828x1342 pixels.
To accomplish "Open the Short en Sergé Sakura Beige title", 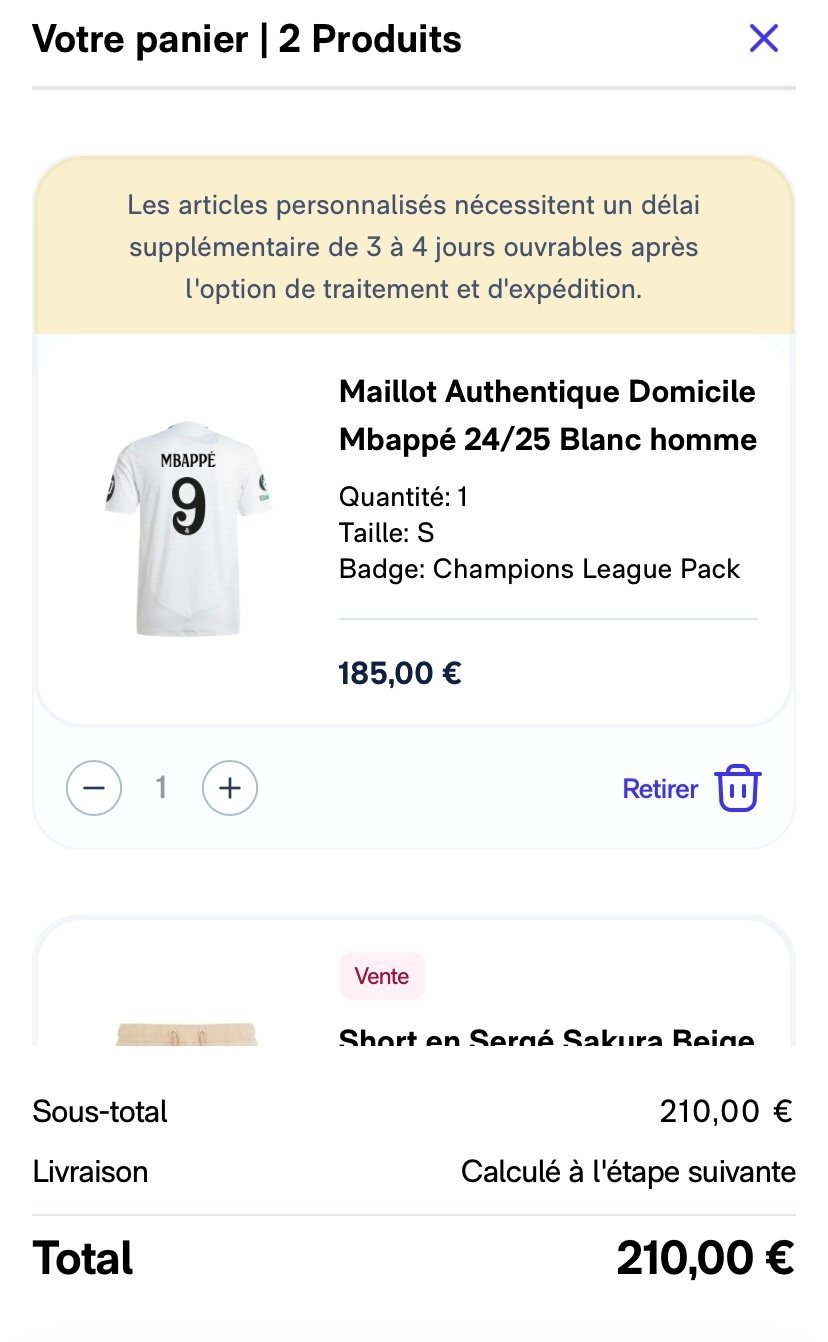I will point(547,1036).
